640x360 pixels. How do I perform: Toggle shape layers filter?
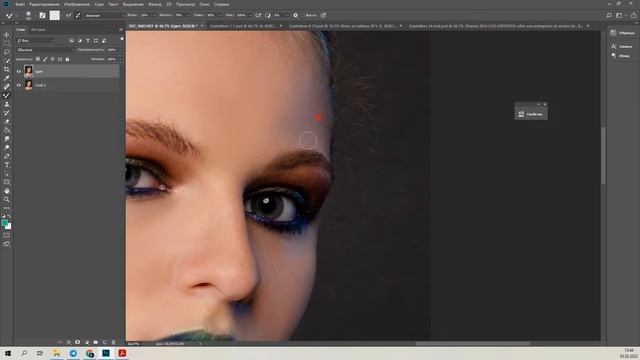pos(96,40)
